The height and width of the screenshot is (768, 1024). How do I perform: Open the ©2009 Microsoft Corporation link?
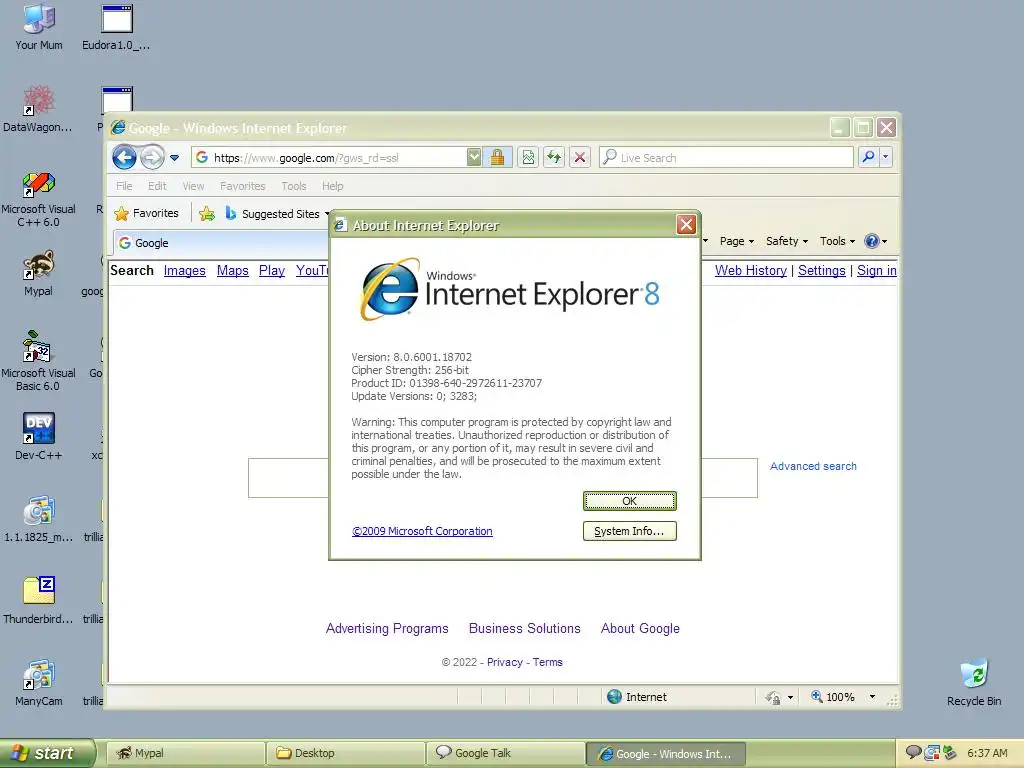point(422,531)
